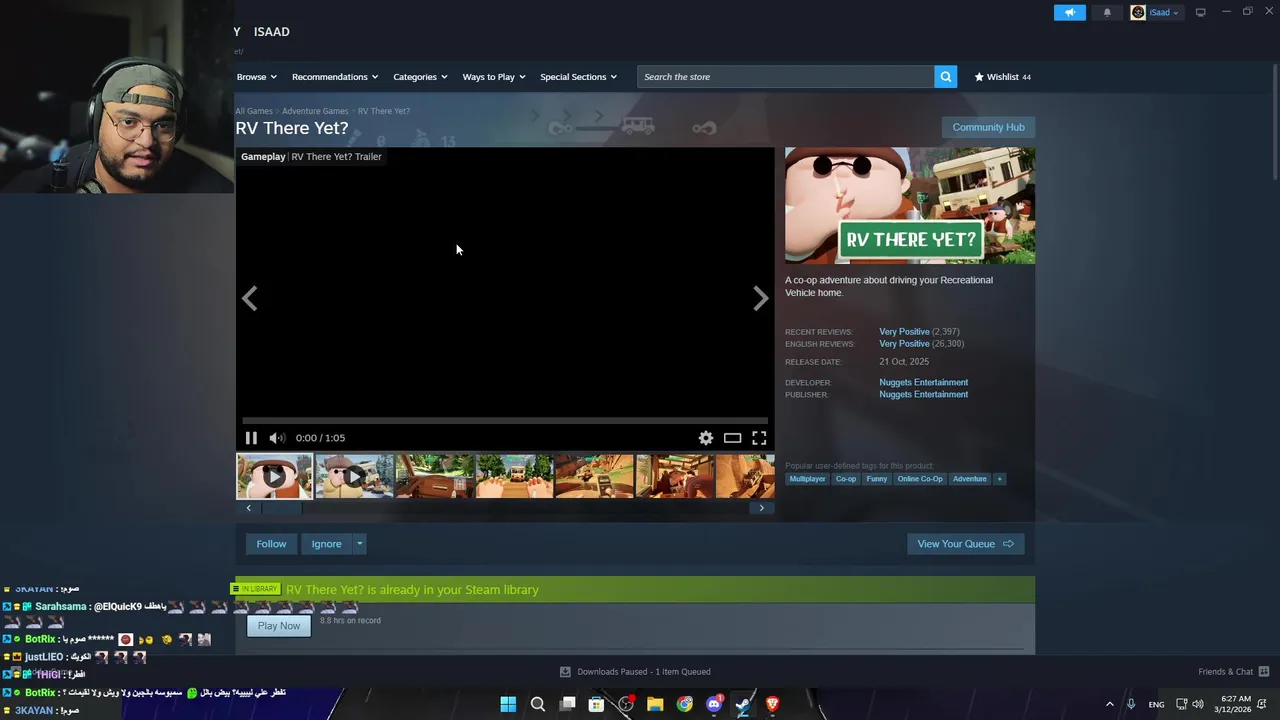Open the iSaad account dropdown
1280x720 pixels.
[1155, 12]
